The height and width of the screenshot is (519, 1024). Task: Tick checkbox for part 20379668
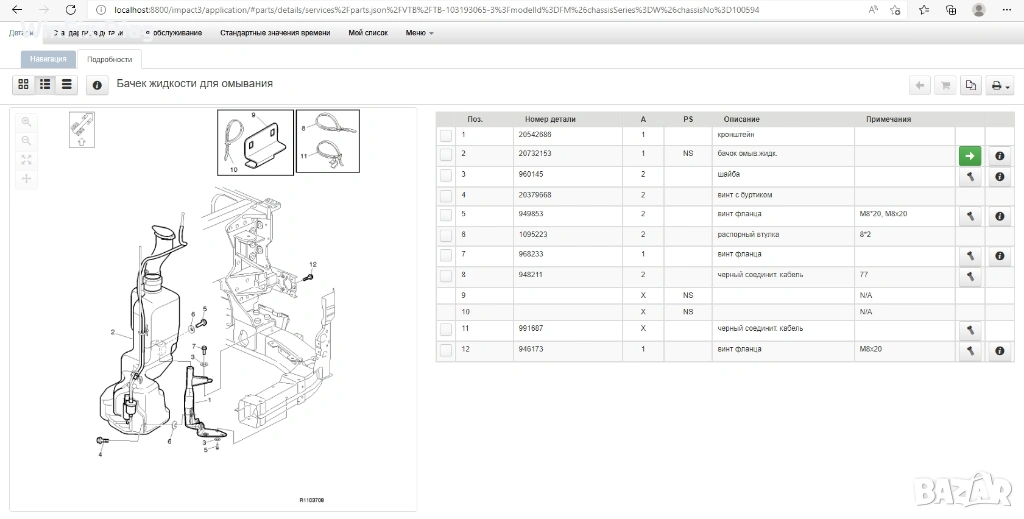click(446, 196)
